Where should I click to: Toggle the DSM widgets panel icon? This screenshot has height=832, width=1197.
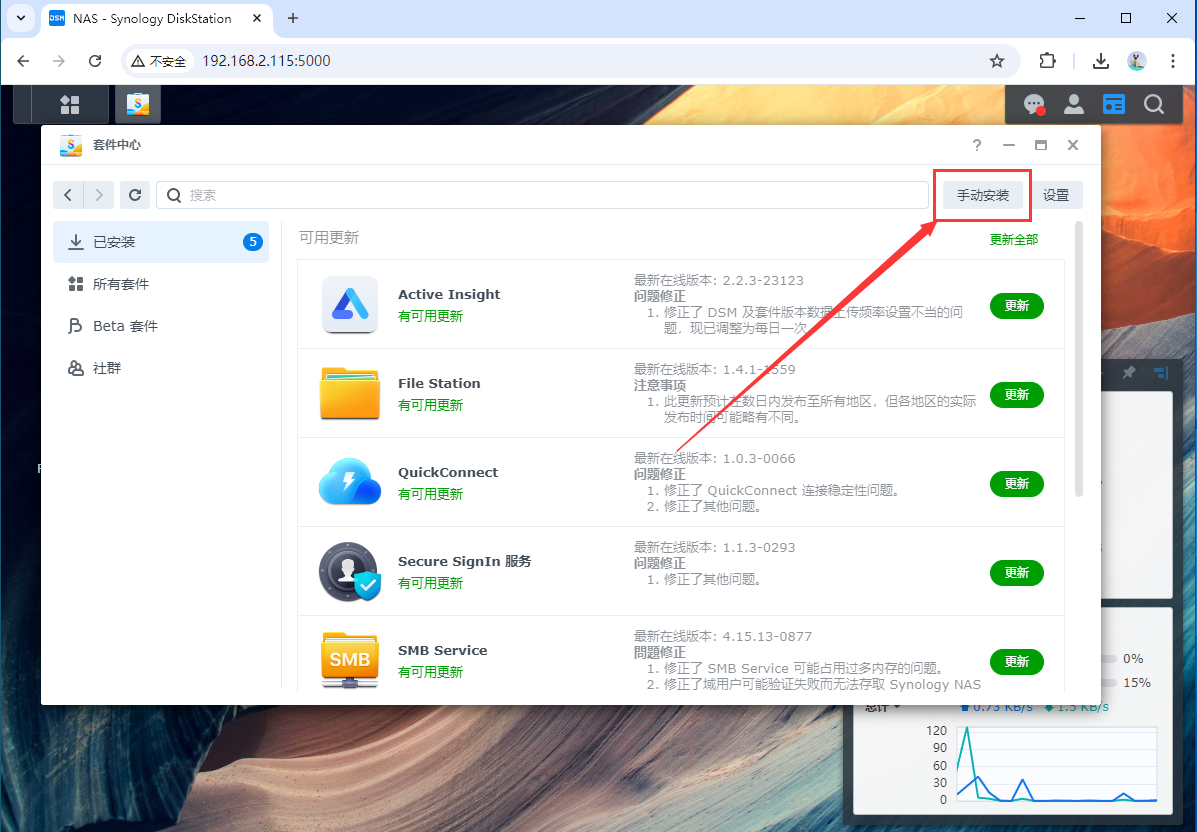pyautogui.click(x=1114, y=104)
